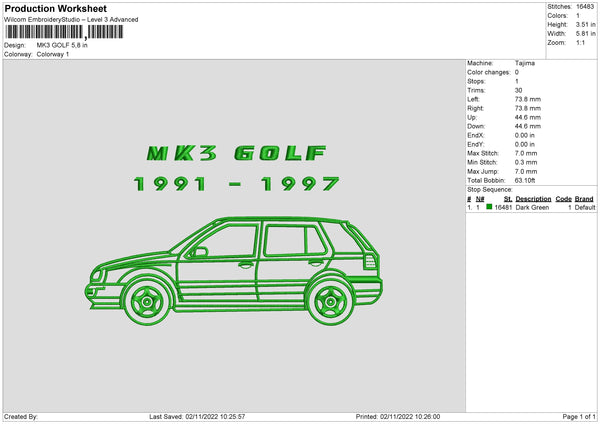This screenshot has height=424, width=600.
Task: Click the Dark Green thread color swatch
Action: click(x=489, y=207)
